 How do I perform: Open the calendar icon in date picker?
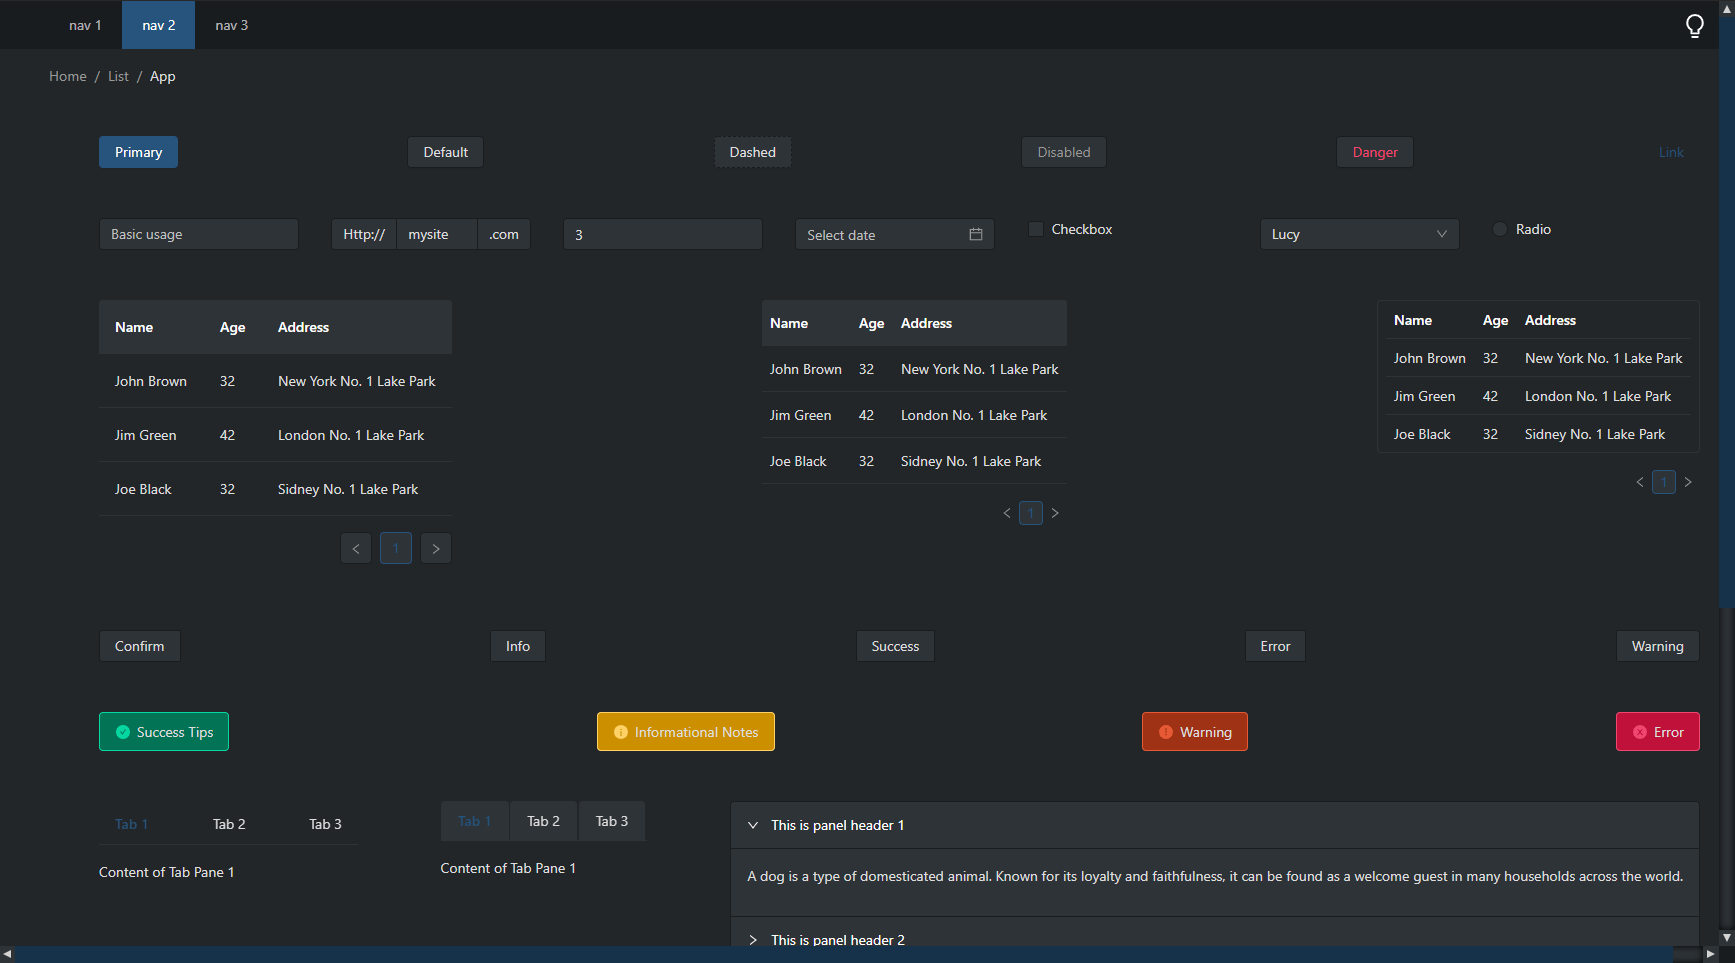pos(976,234)
